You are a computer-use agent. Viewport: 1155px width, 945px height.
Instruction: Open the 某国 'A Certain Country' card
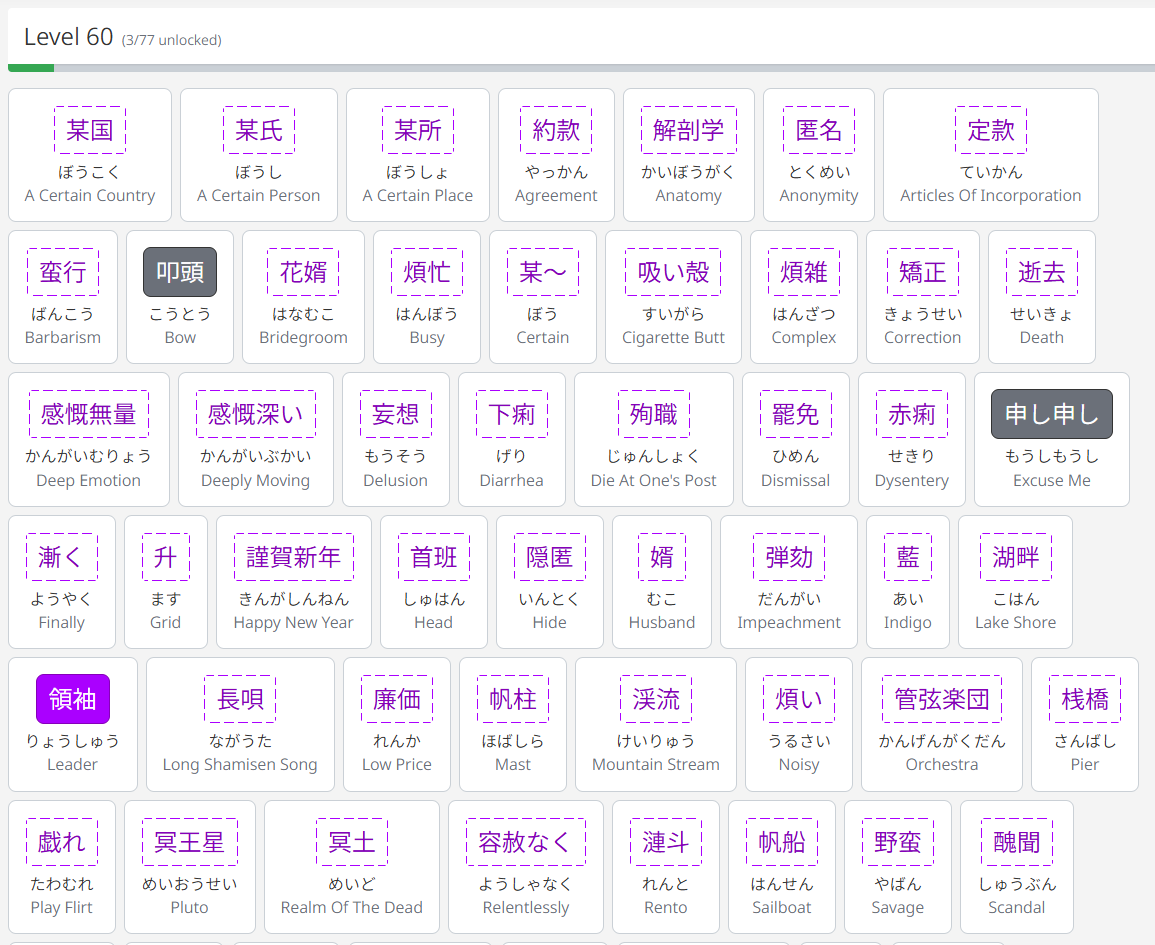click(90, 155)
